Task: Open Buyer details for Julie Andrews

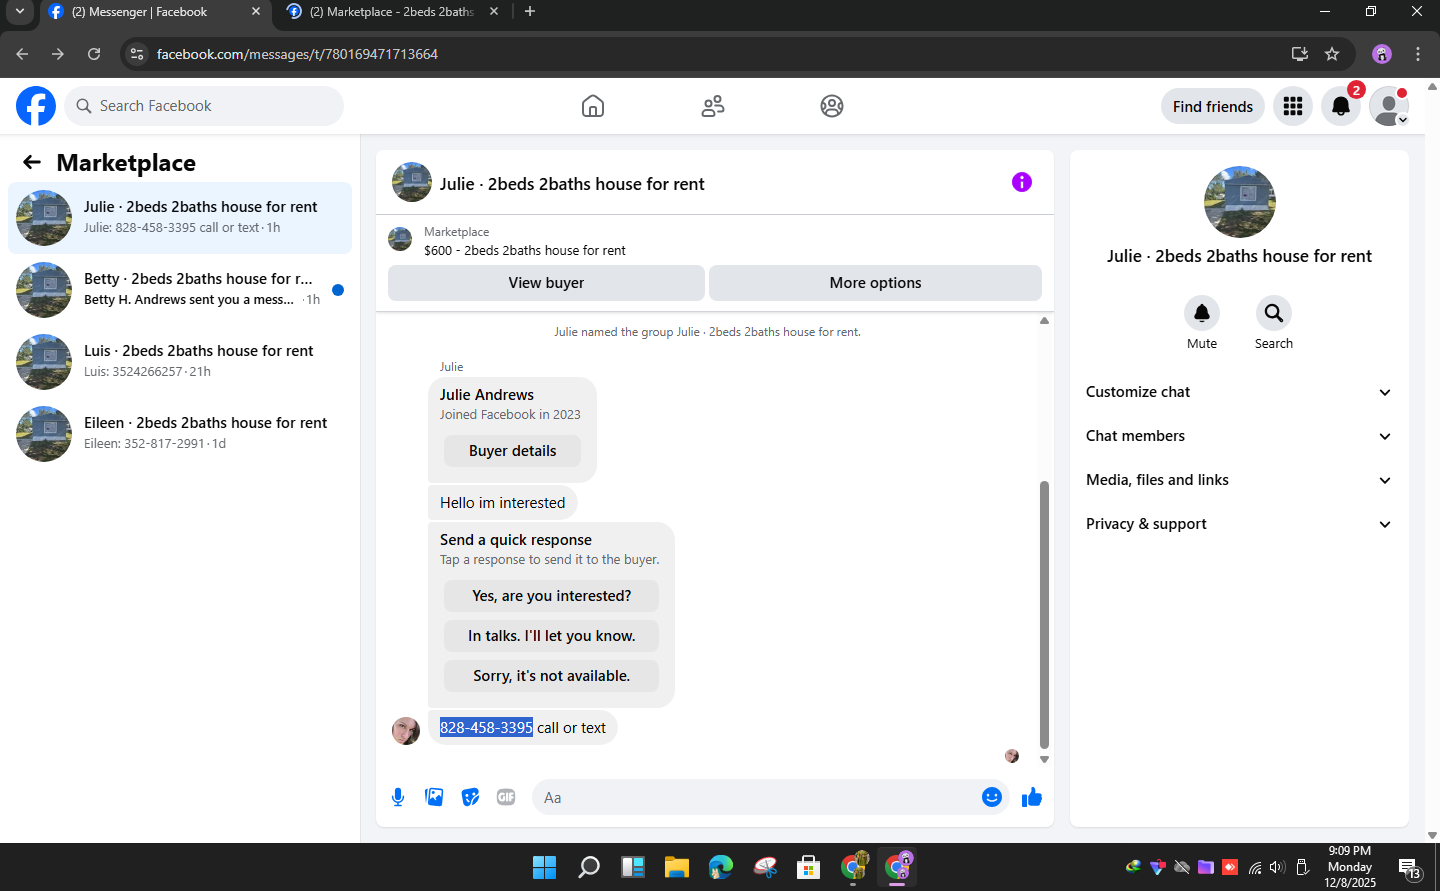Action: [x=512, y=451]
